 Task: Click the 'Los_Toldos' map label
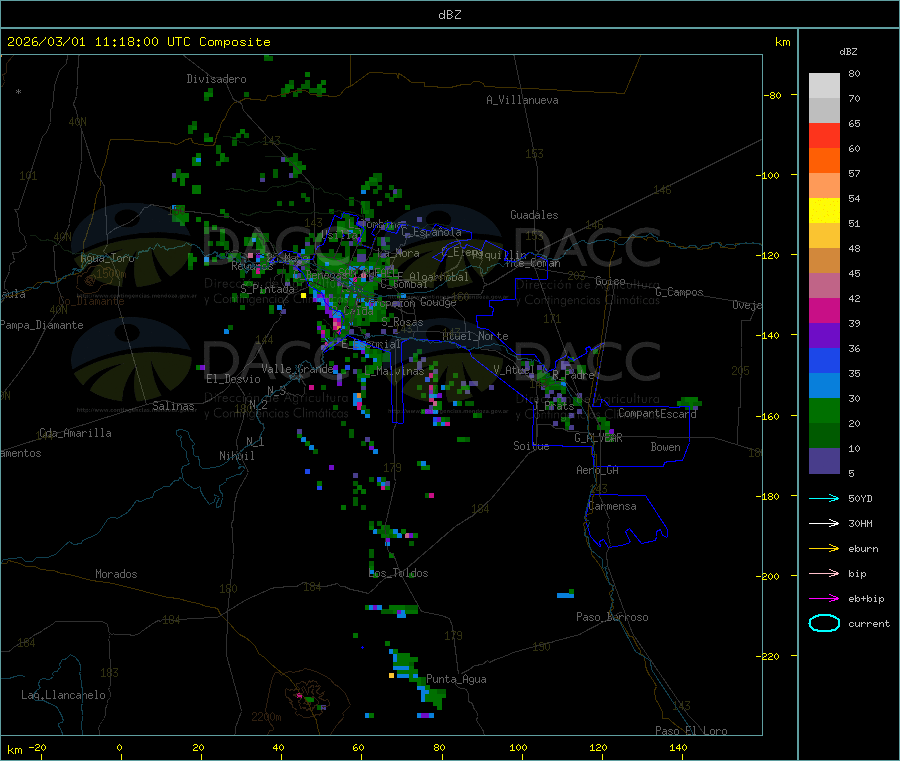click(398, 573)
